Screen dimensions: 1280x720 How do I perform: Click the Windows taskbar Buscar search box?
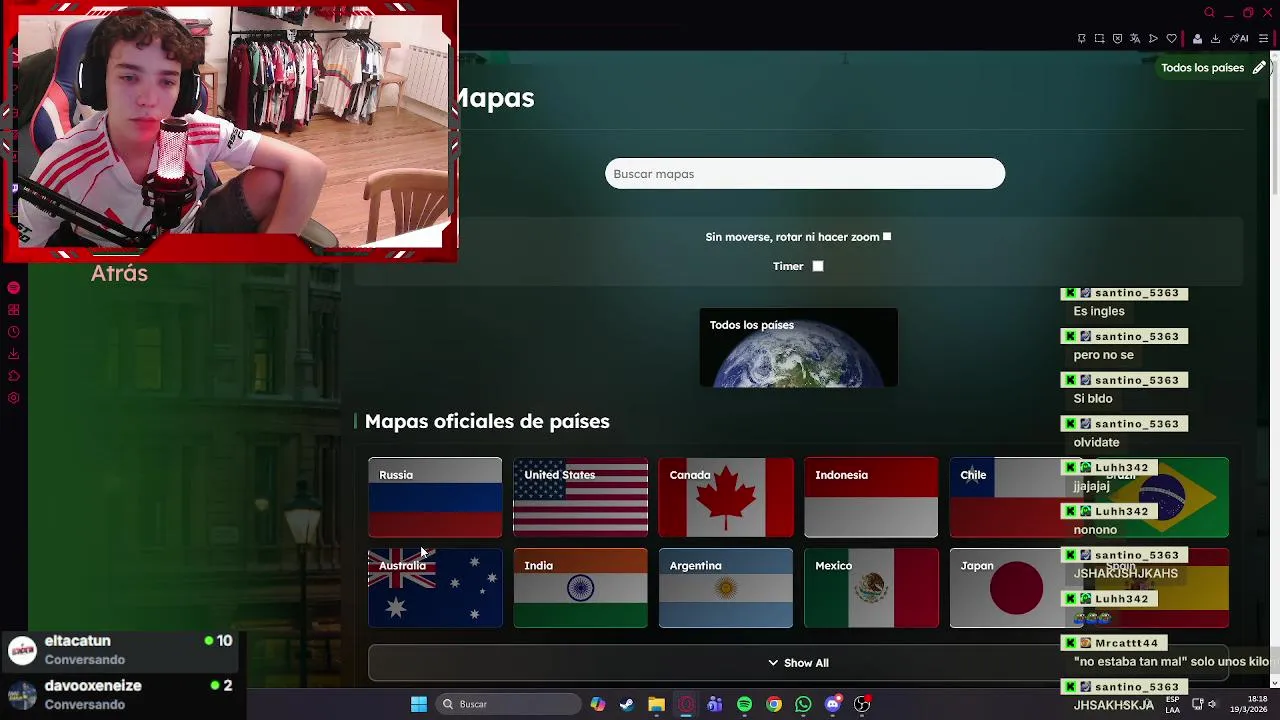pos(509,704)
